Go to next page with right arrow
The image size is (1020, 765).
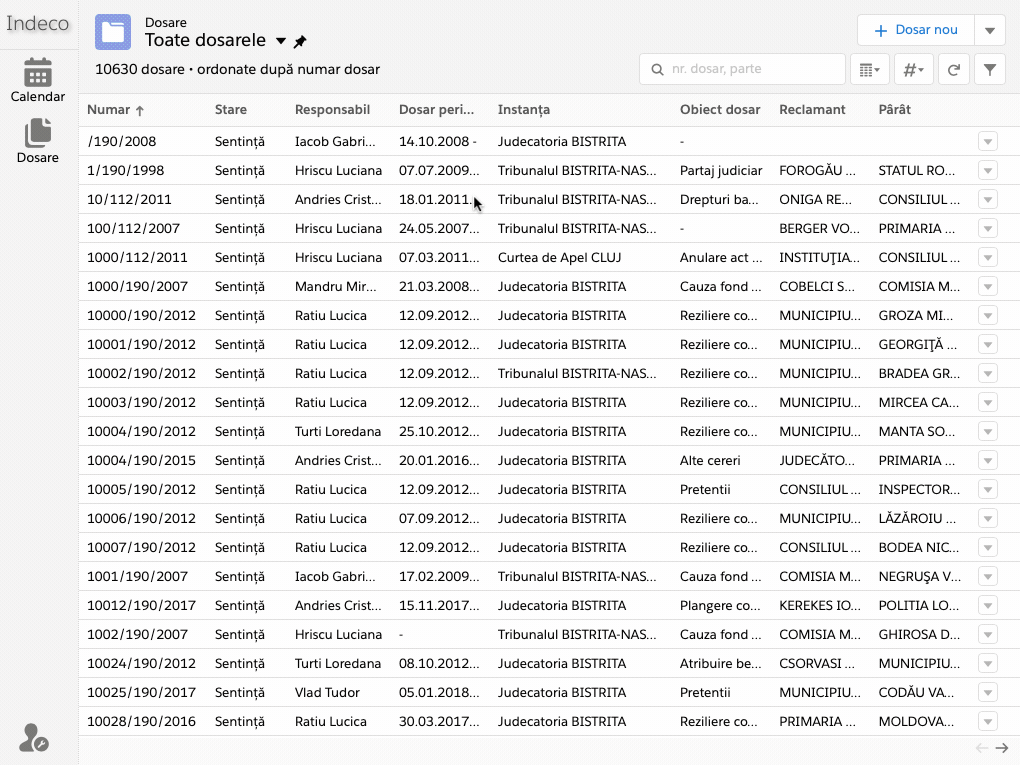click(x=1002, y=748)
